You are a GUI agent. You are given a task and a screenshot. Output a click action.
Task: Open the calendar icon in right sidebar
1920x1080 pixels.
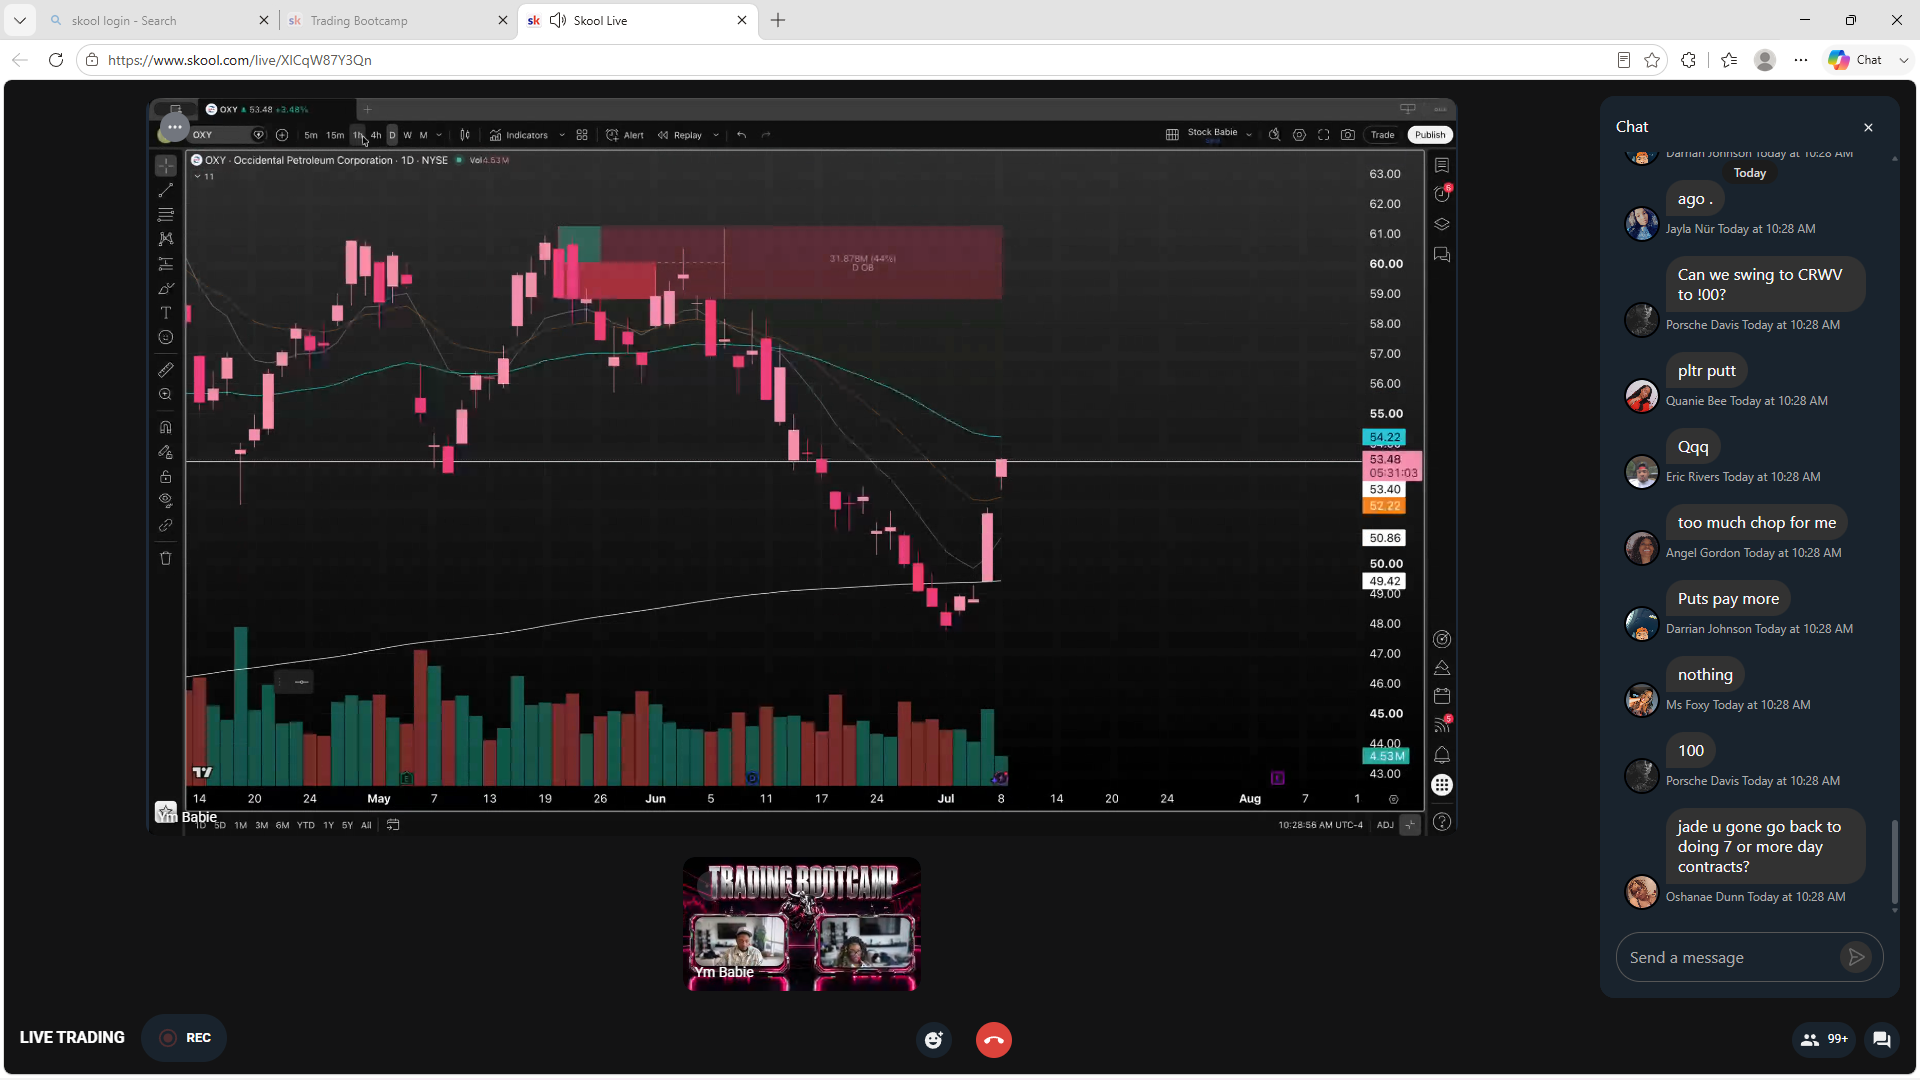[x=1441, y=696]
